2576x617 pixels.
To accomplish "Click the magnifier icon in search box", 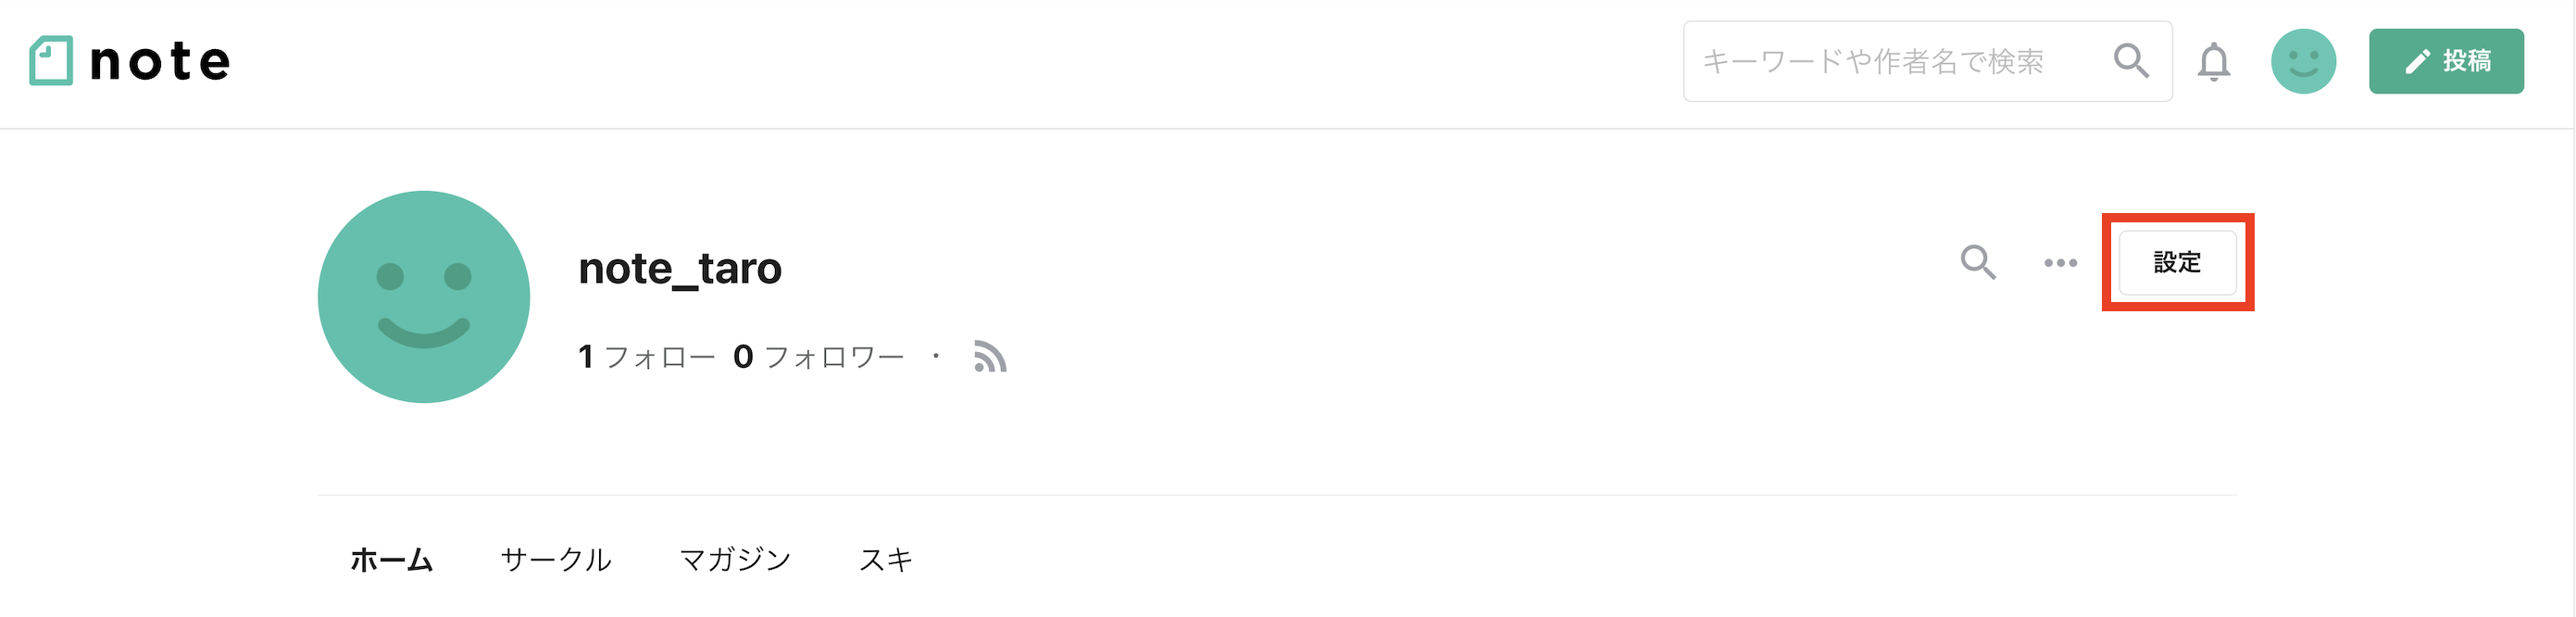I will [x=2131, y=61].
